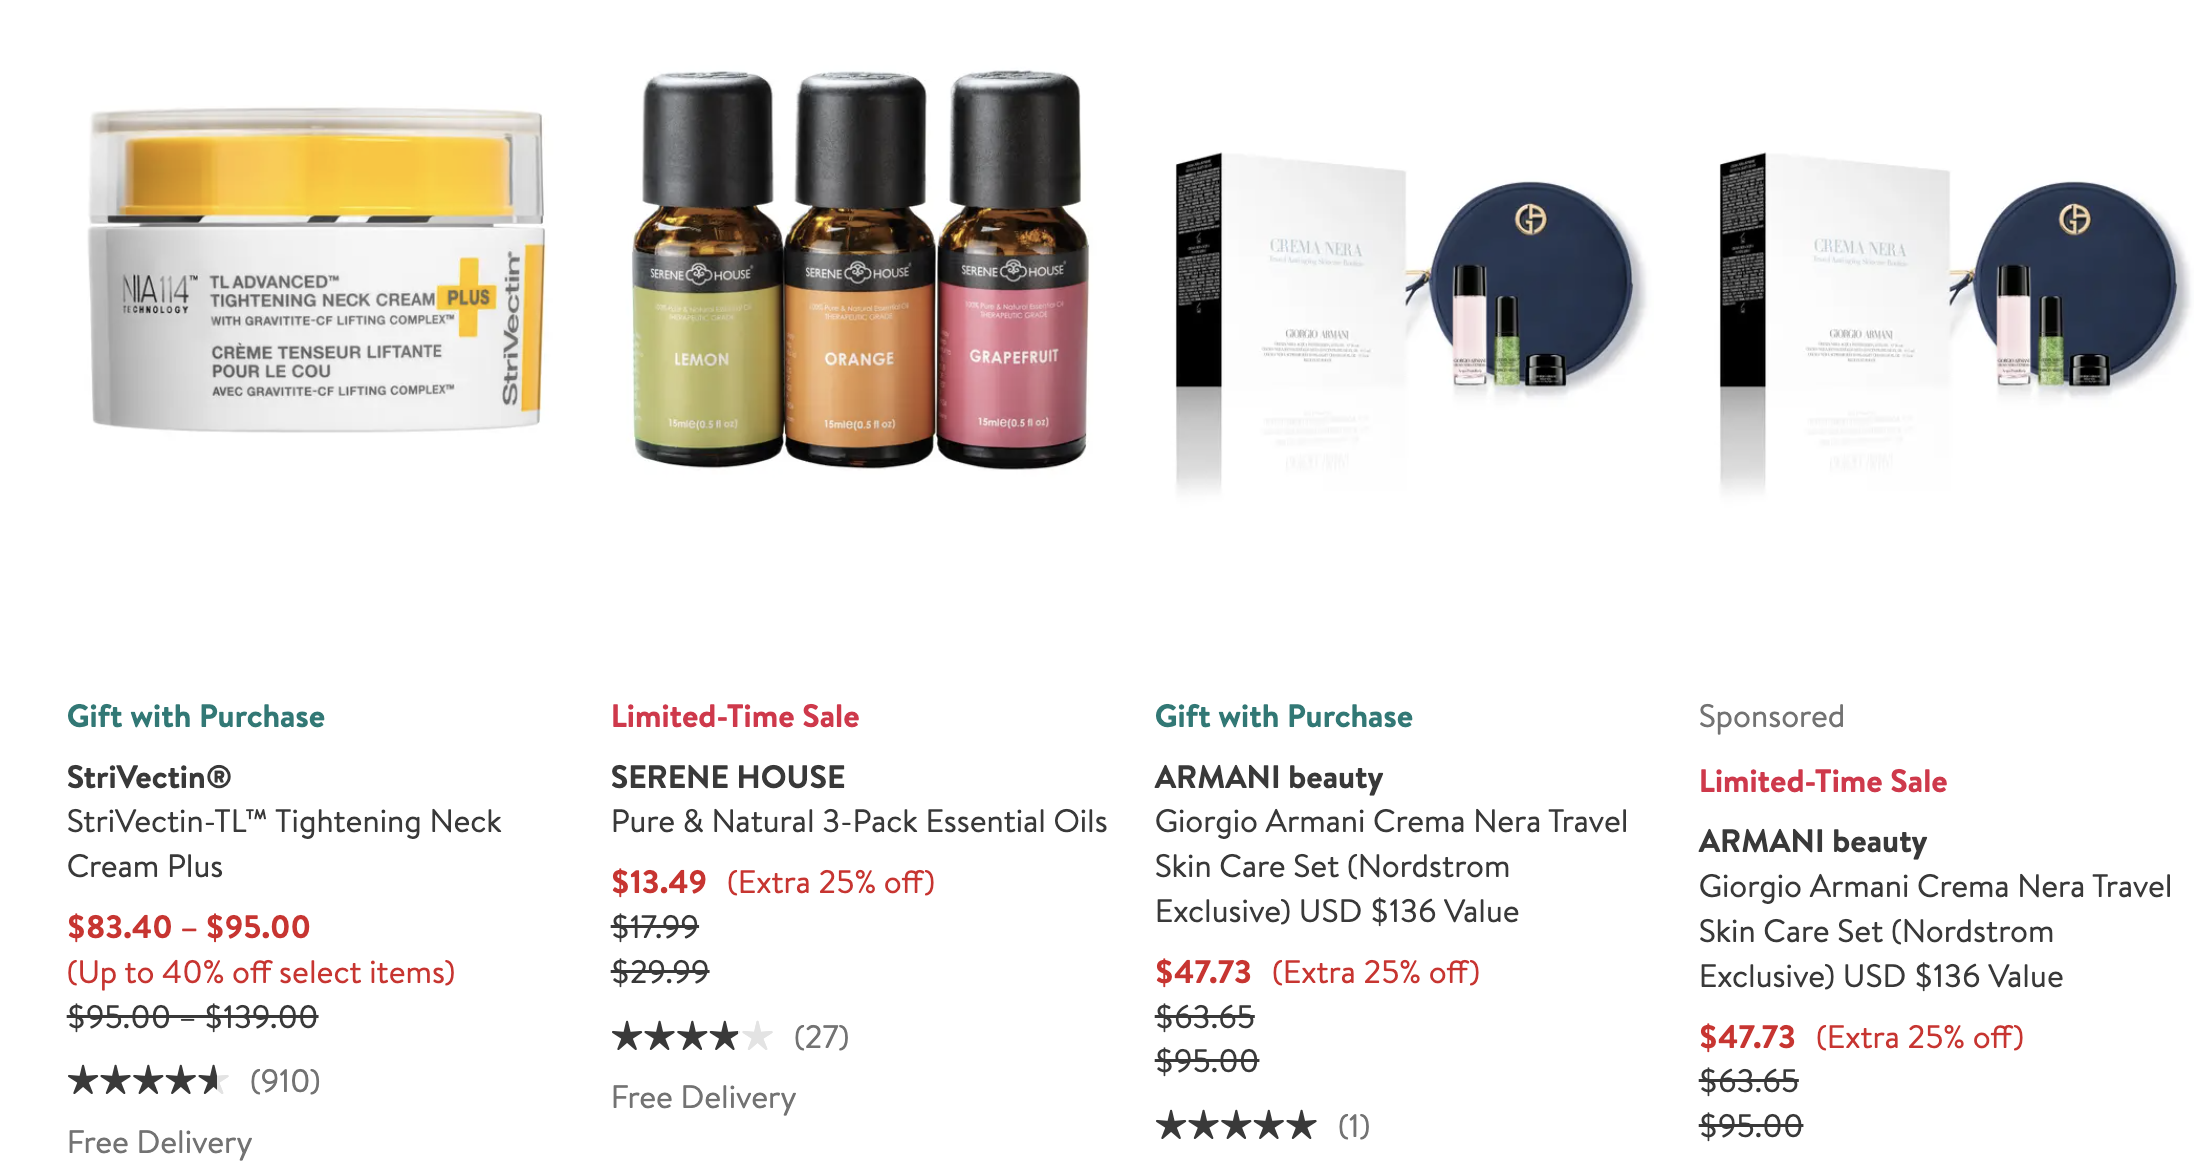Screen dimensions: 2194x1172
Task: Click Gift with Purchase label above ARMANI beauty
Action: tap(1284, 716)
